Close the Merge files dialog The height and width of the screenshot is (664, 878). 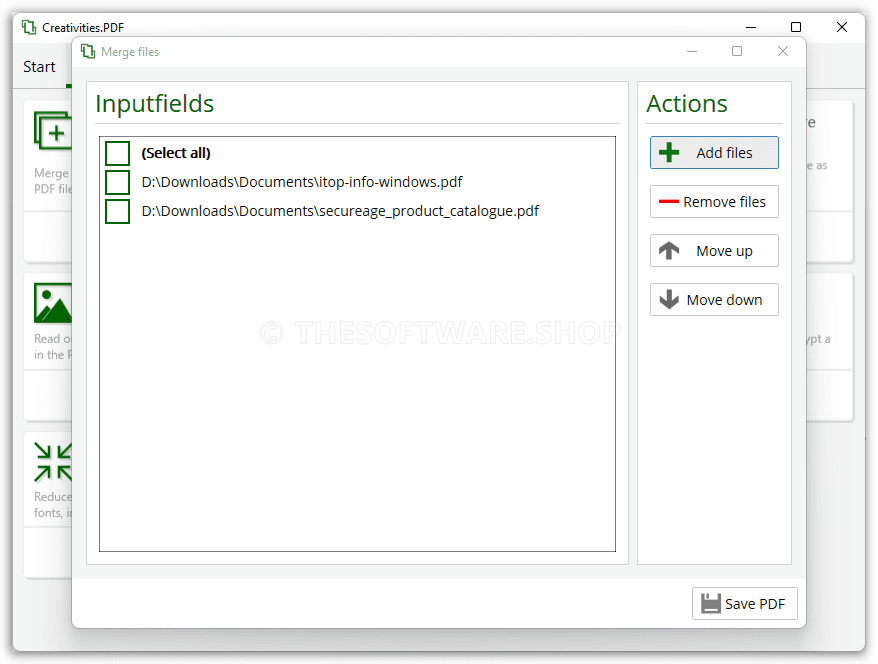783,52
